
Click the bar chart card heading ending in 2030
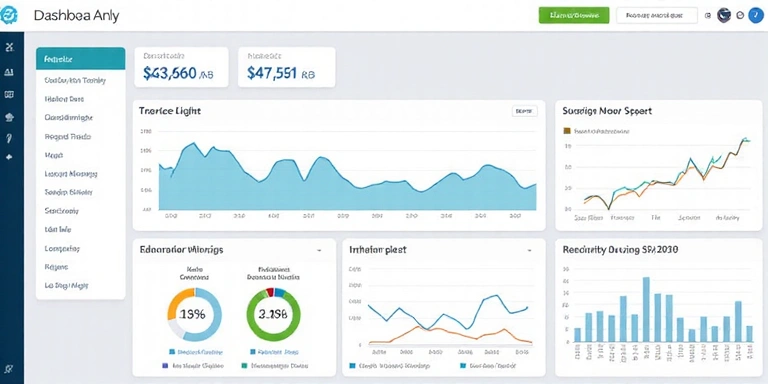click(620, 250)
